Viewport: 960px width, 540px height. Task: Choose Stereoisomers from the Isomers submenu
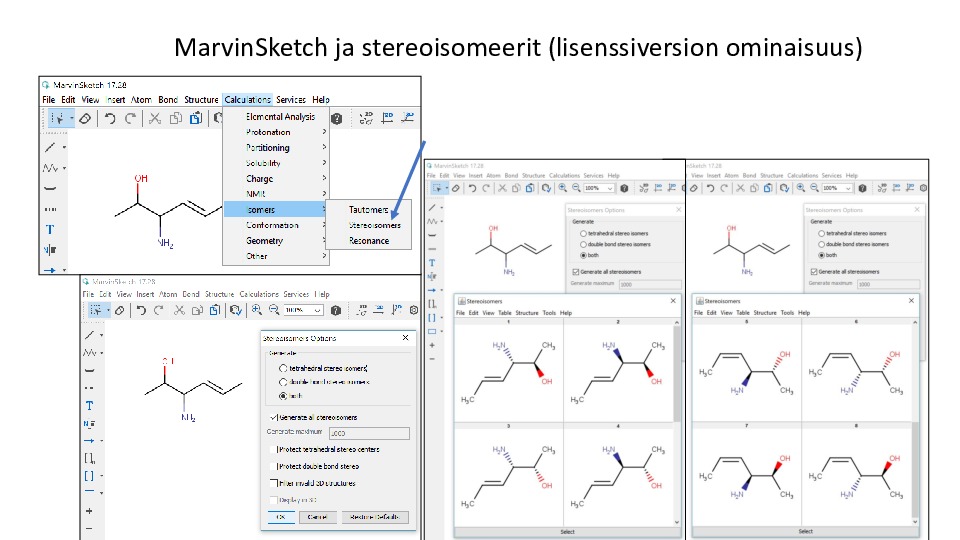pyautogui.click(x=375, y=225)
